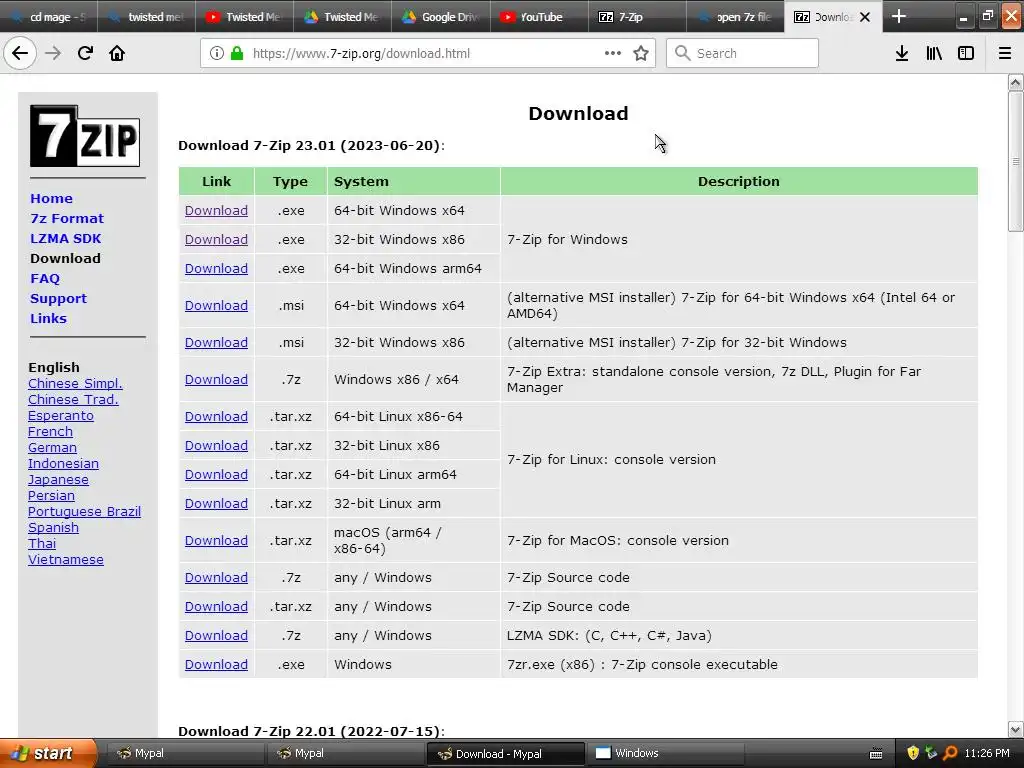Close the current Download tab

[865, 17]
